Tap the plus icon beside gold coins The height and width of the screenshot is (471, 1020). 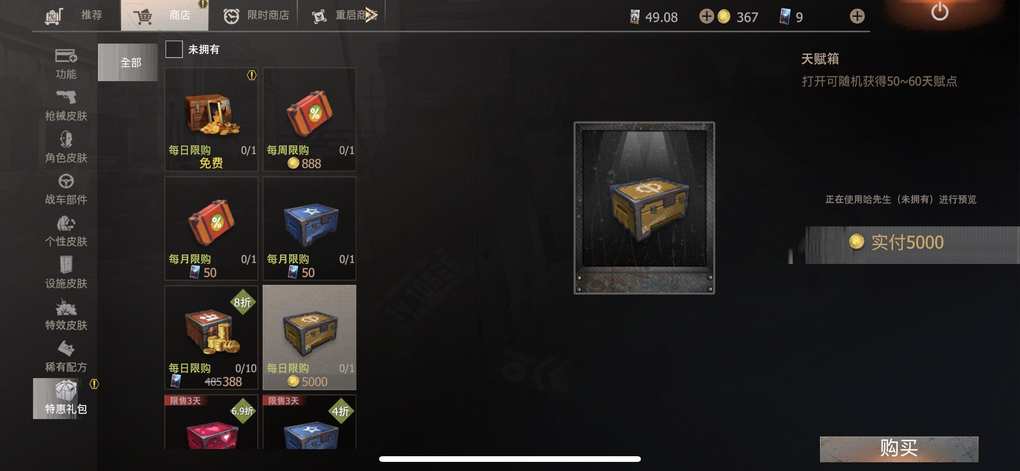(x=706, y=16)
